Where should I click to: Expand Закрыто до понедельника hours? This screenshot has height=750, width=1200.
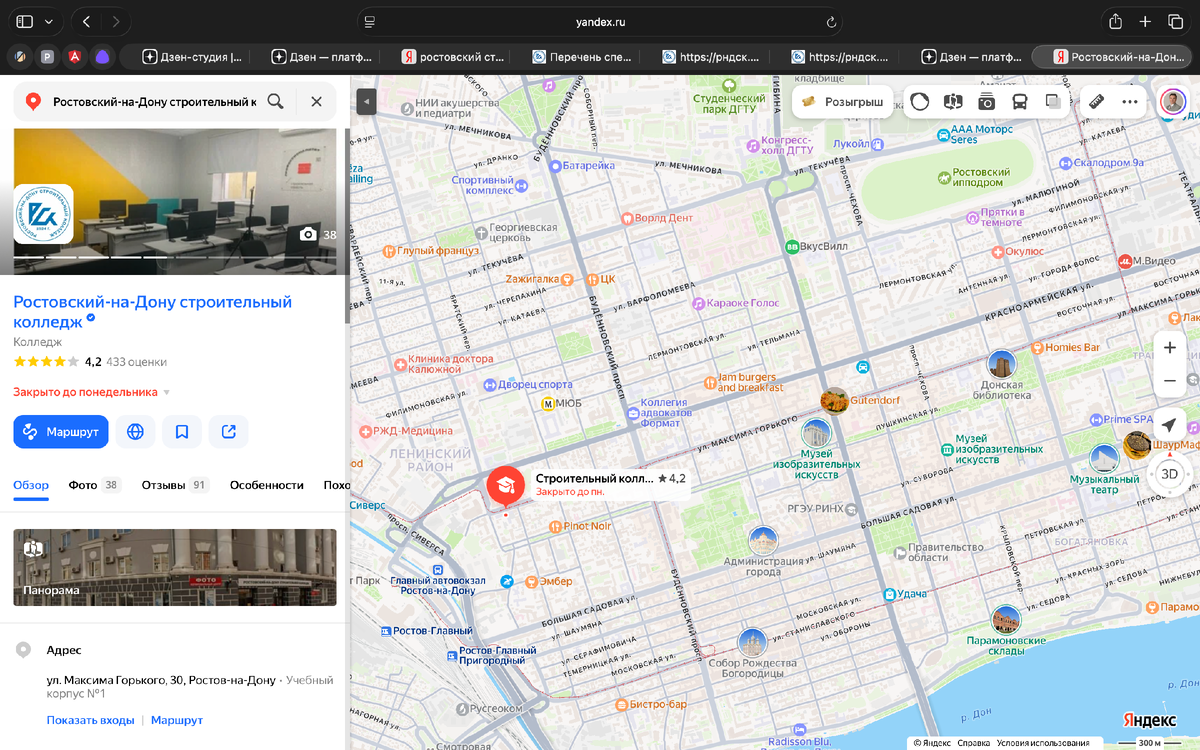[x=92, y=392]
